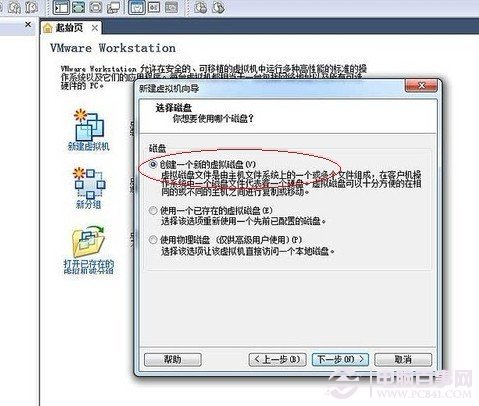479x406 pixels.
Task: Click the 取消 button
Action: click(403, 359)
